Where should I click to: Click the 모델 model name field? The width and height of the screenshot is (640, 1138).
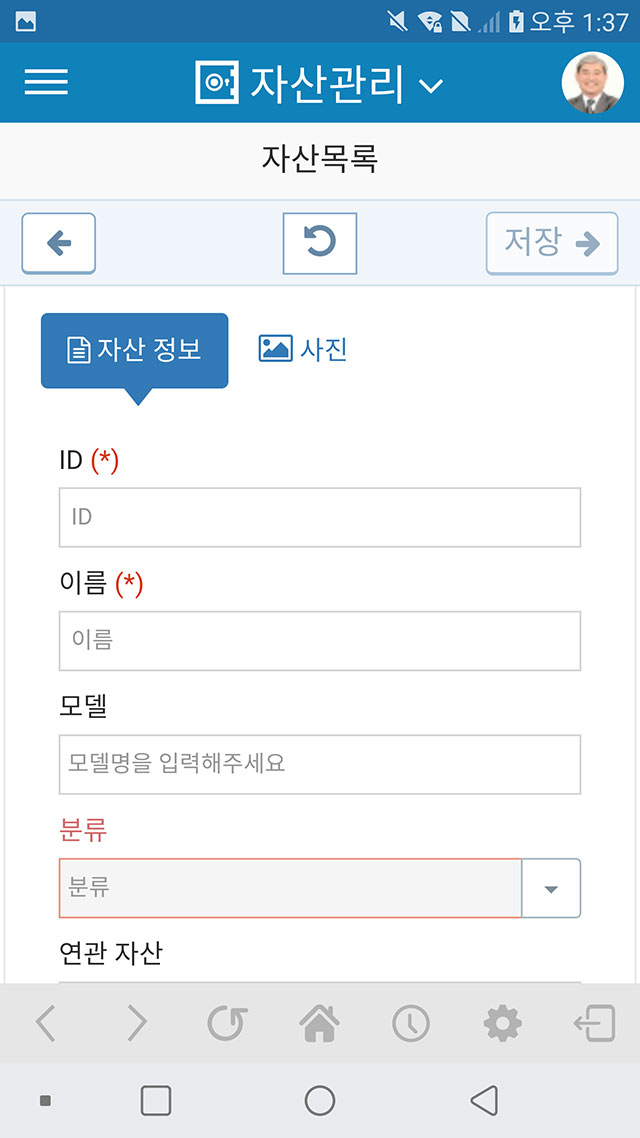pyautogui.click(x=320, y=764)
